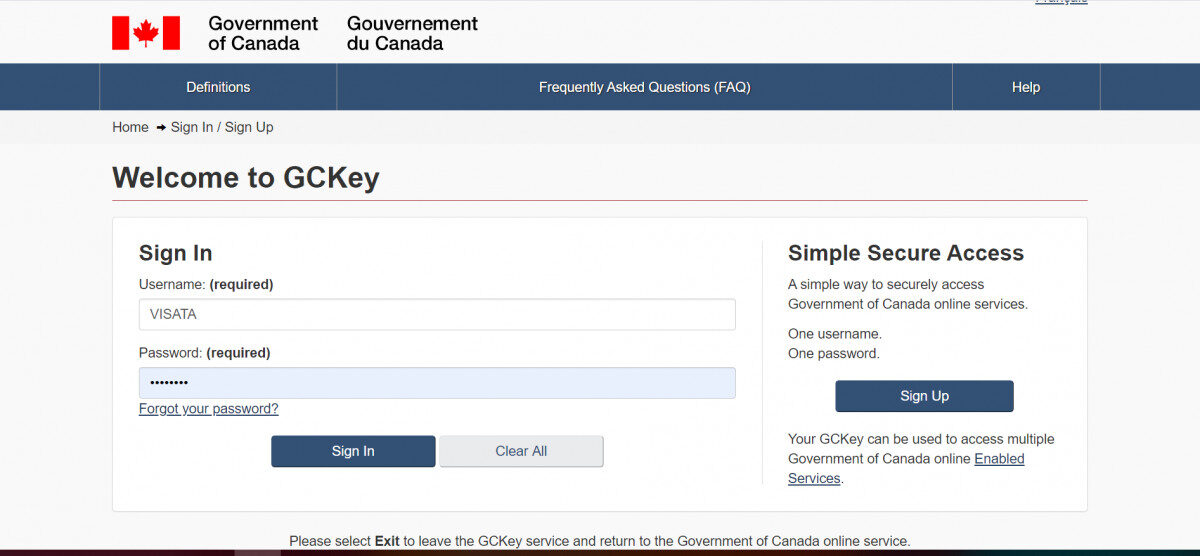Viewport: 1200px width, 556px height.
Task: Click the Simple Secure Access heading
Action: (906, 253)
